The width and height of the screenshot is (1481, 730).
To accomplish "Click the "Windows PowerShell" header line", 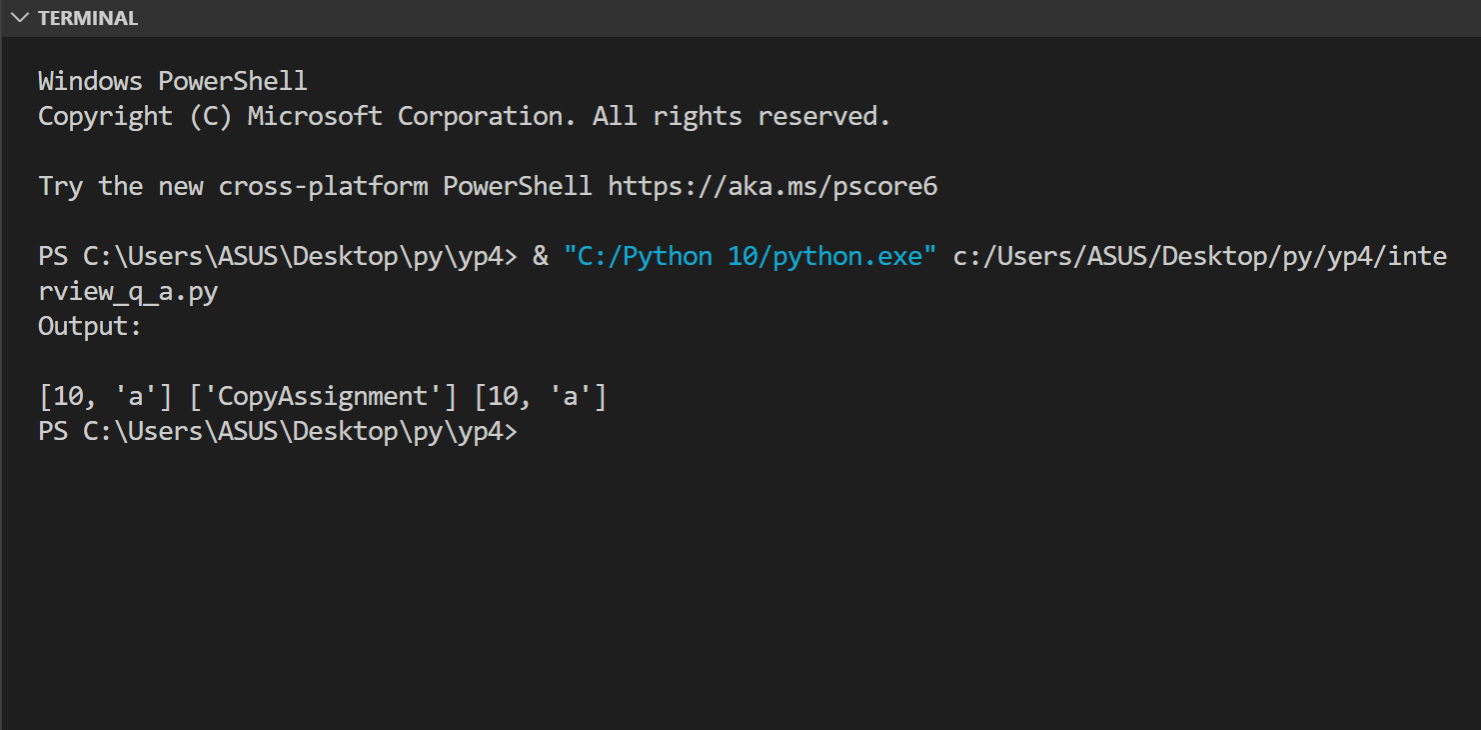I will tap(172, 81).
